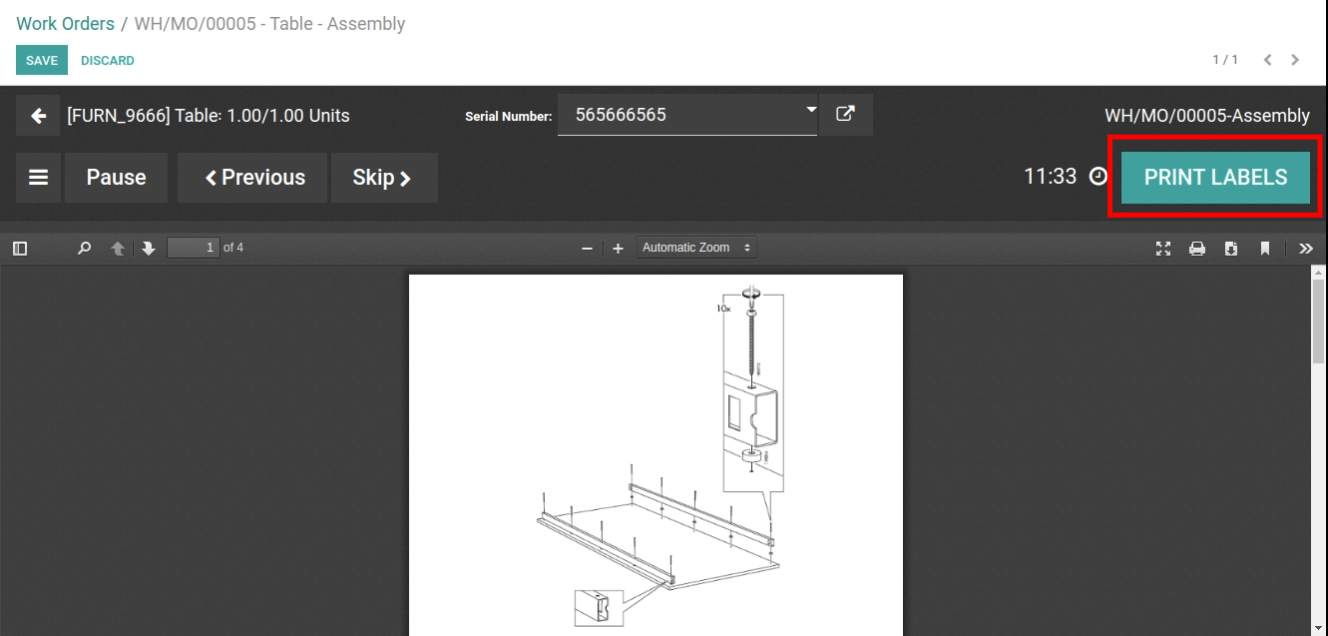Viewport: 1328px width, 636px height.
Task: Pause the current work order
Action: [x=116, y=177]
